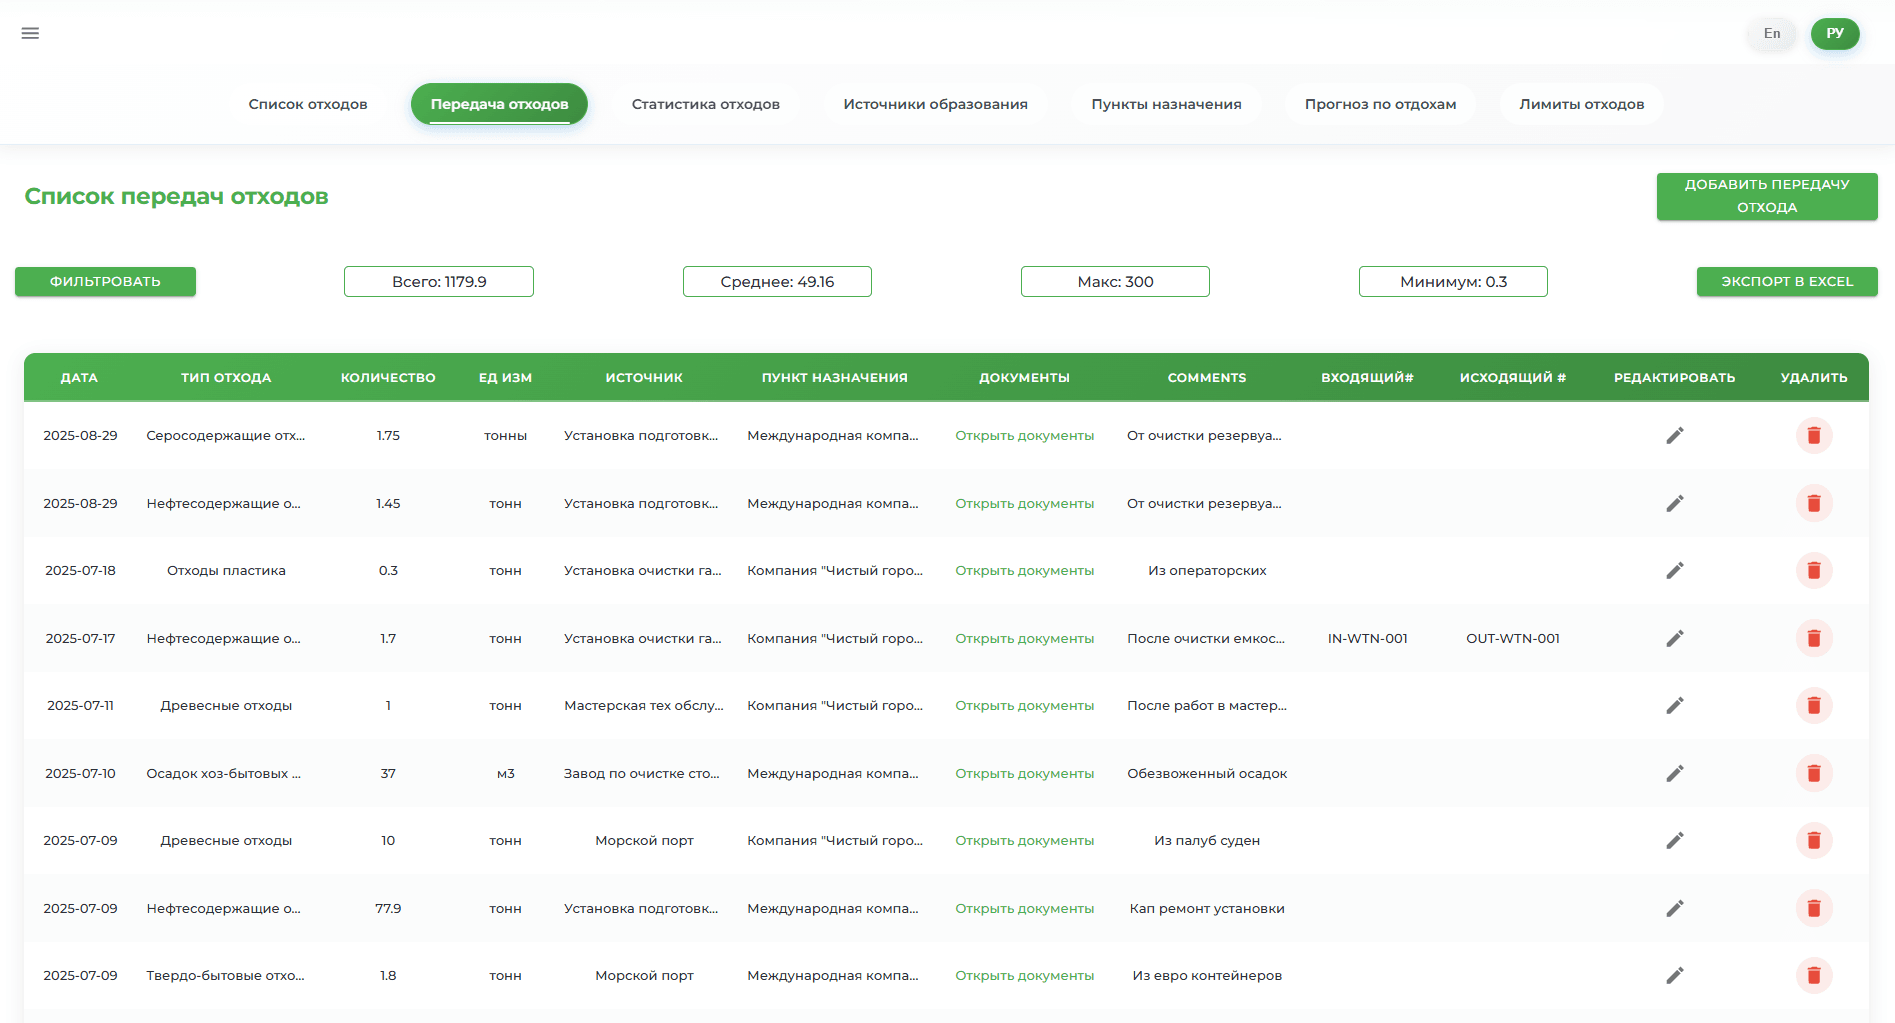Switch to the Список отходов tab
Screen dimensions: 1895x1023
tap(308, 104)
